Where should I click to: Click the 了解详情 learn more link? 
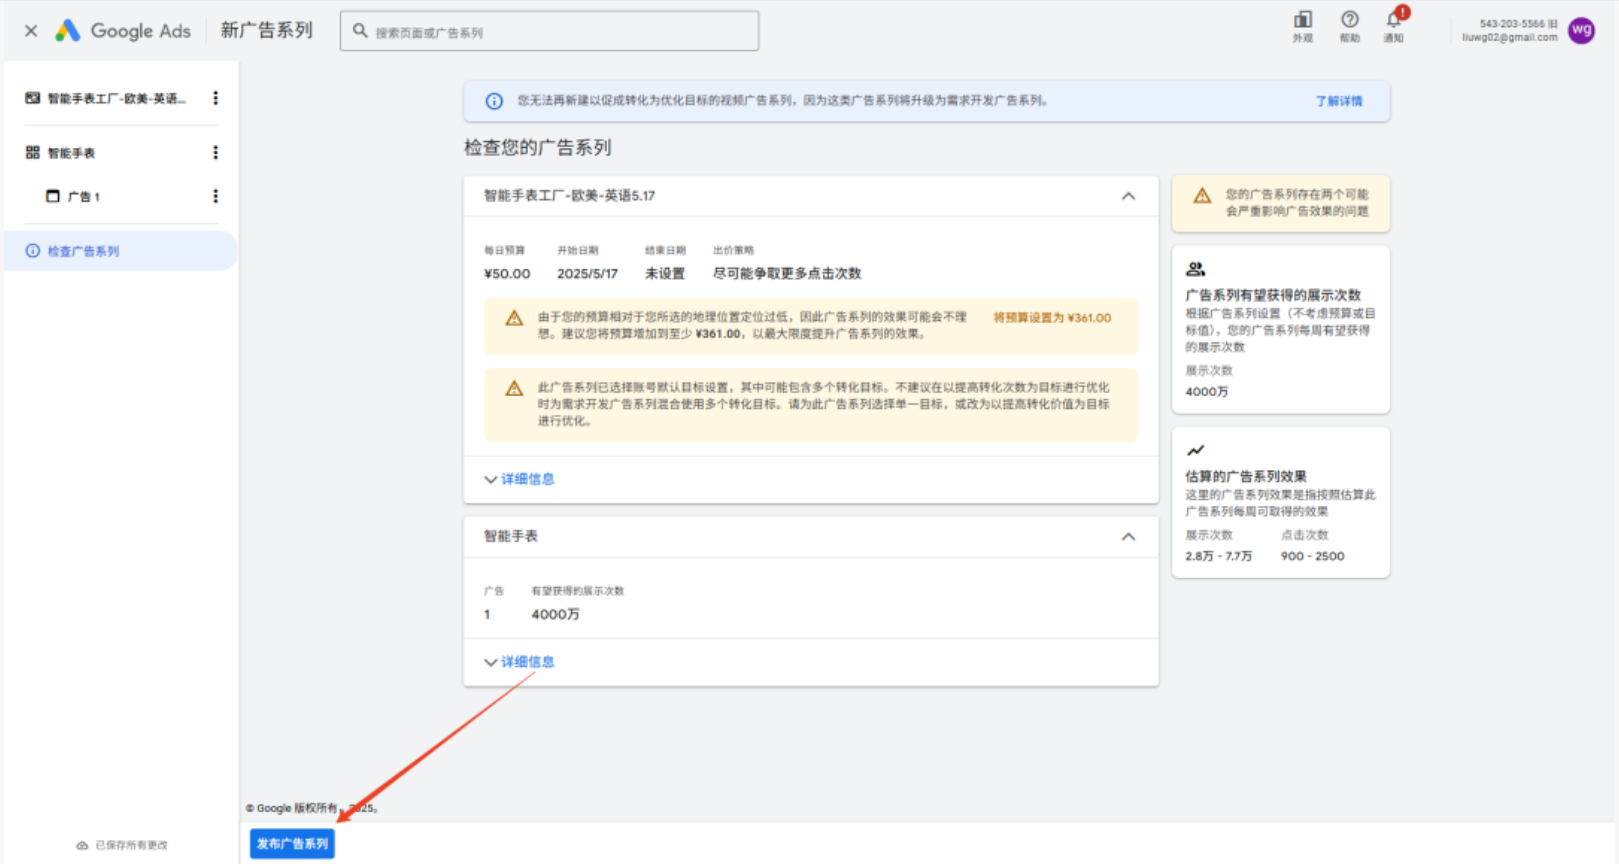coord(1338,101)
